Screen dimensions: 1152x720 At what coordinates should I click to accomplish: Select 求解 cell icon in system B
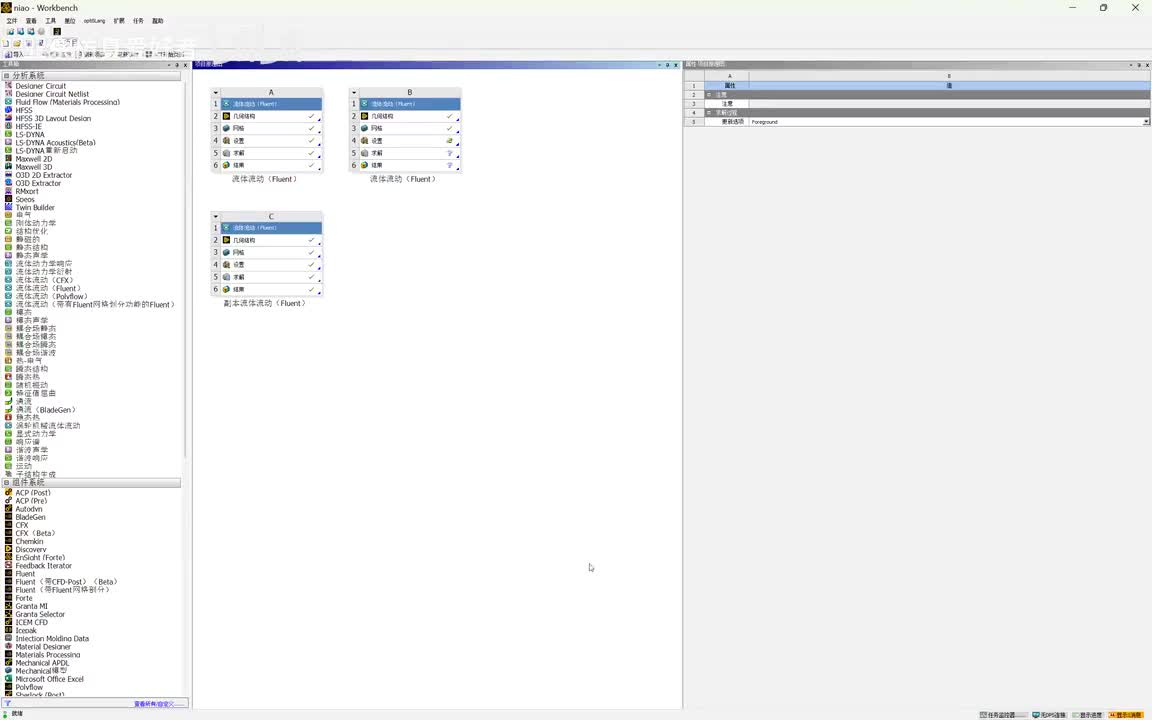[x=364, y=153]
